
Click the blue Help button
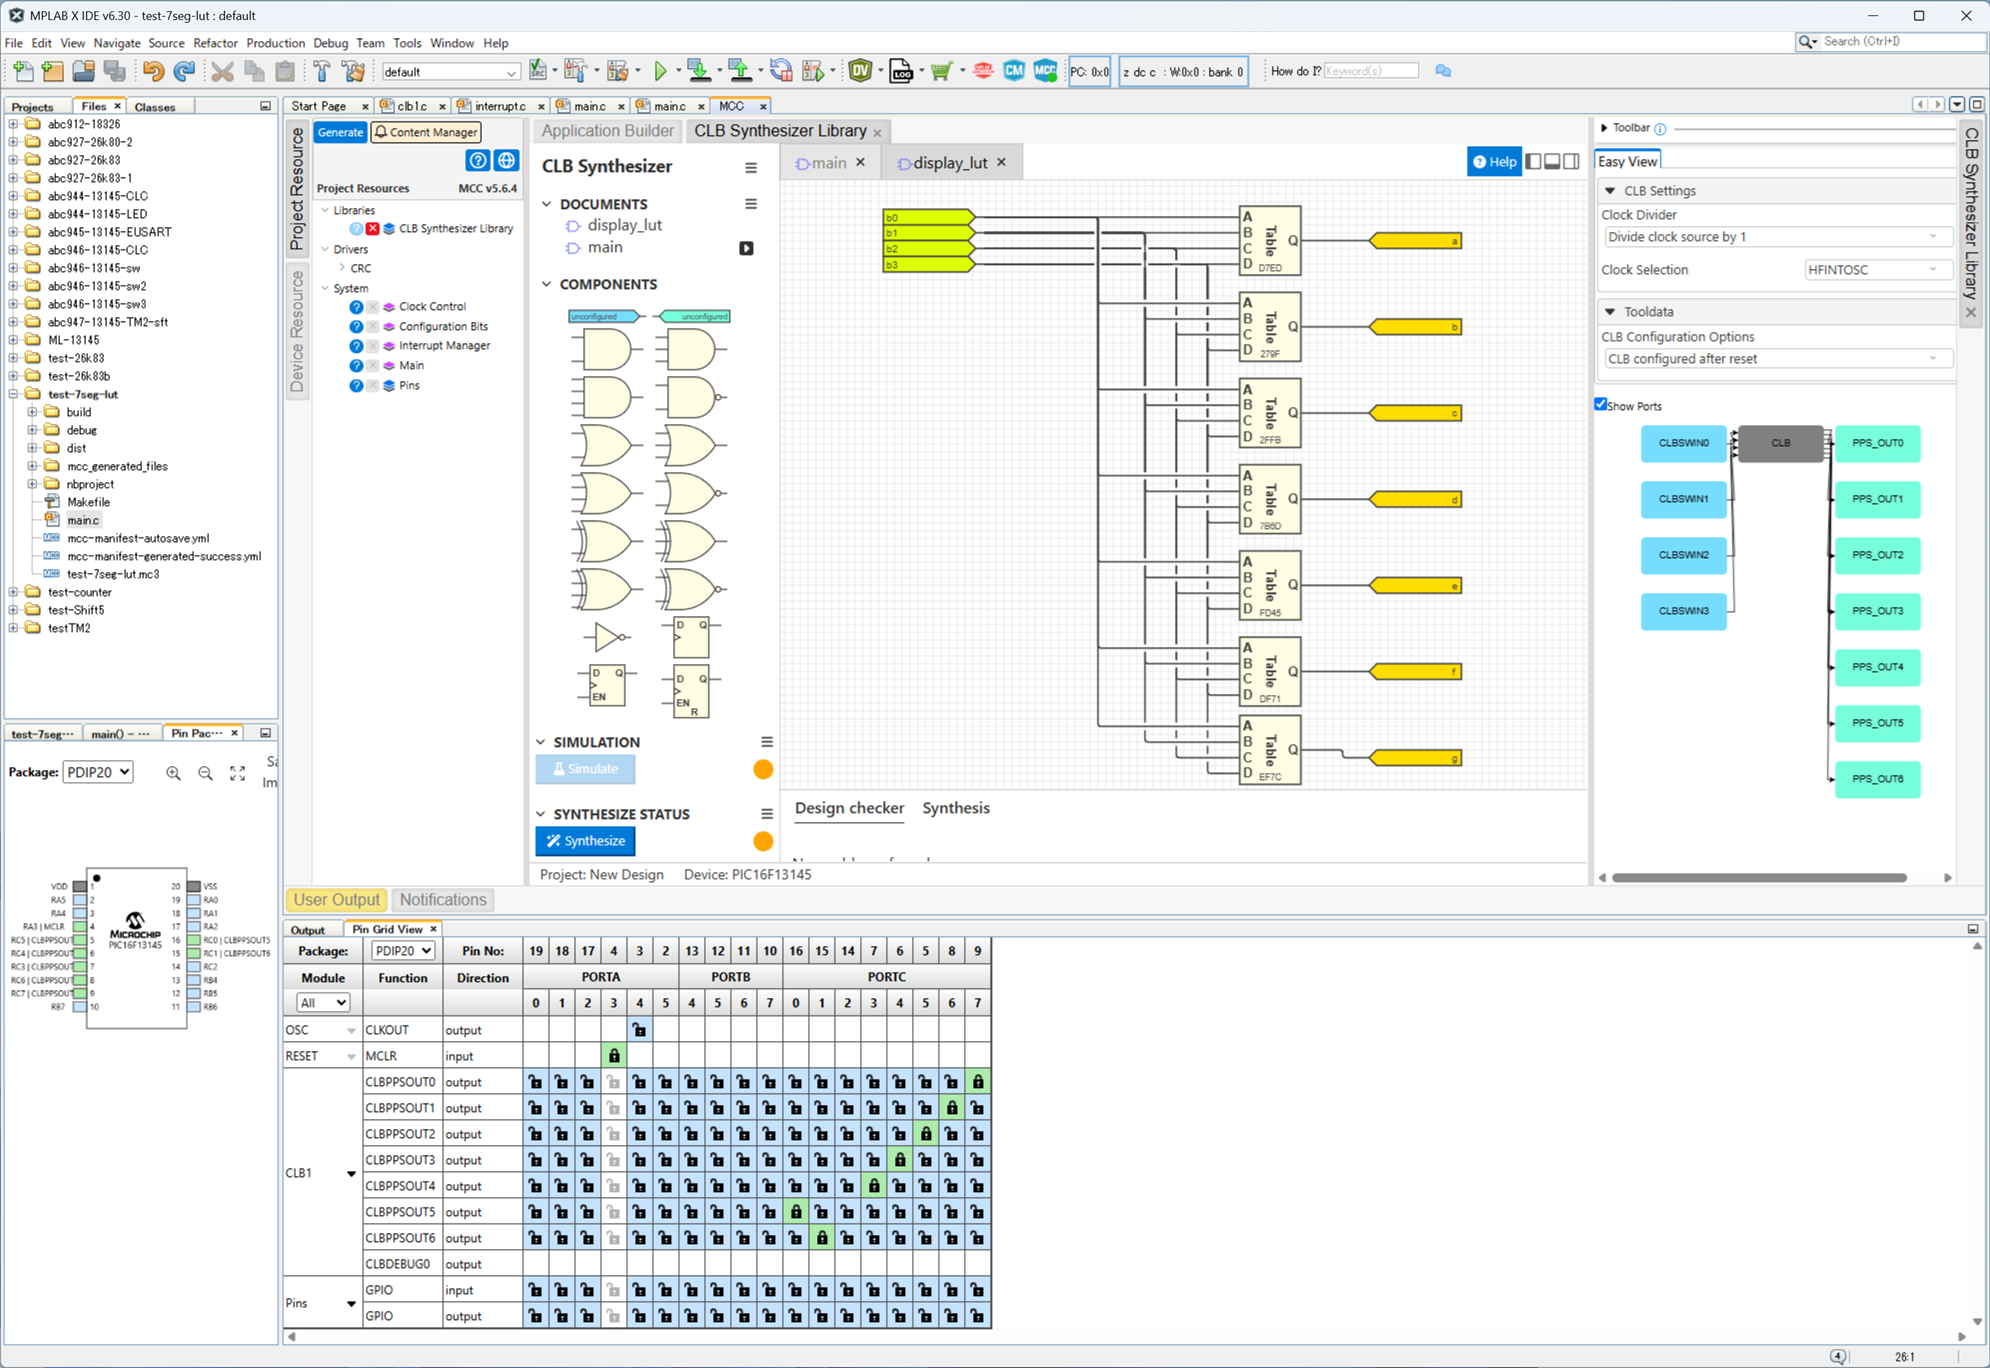[1494, 162]
